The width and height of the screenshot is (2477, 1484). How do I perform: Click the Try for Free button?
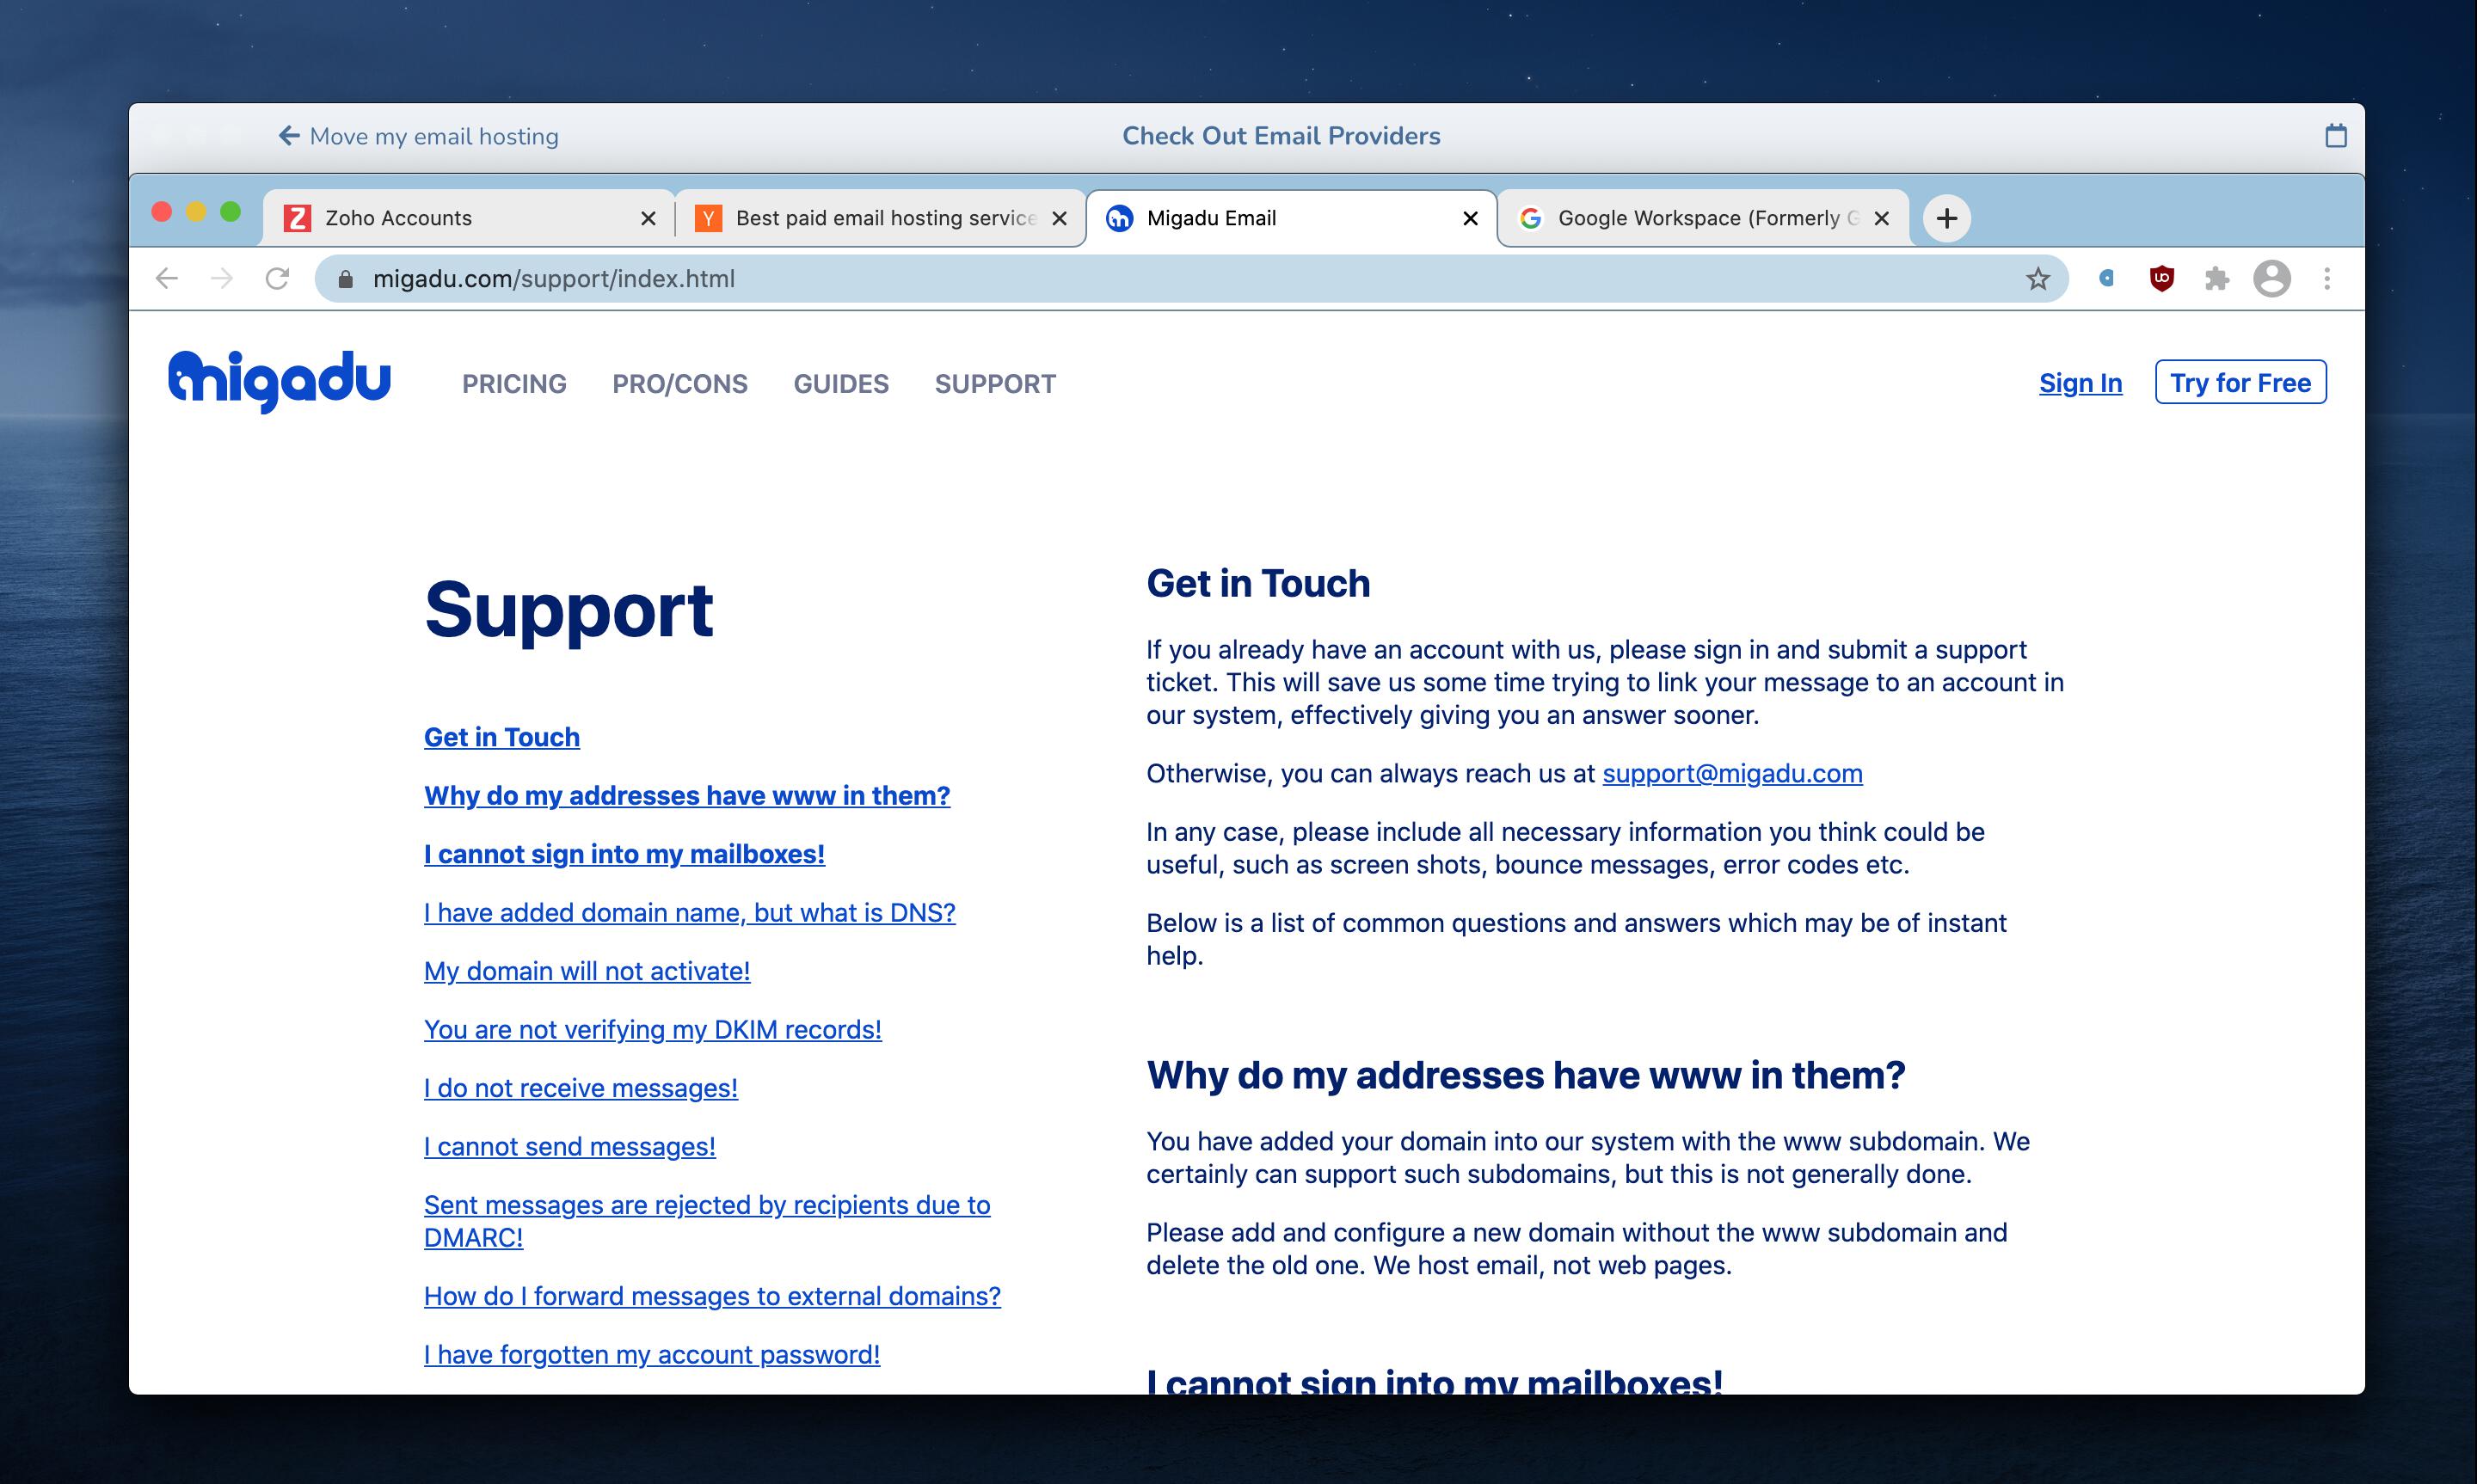click(x=2240, y=383)
